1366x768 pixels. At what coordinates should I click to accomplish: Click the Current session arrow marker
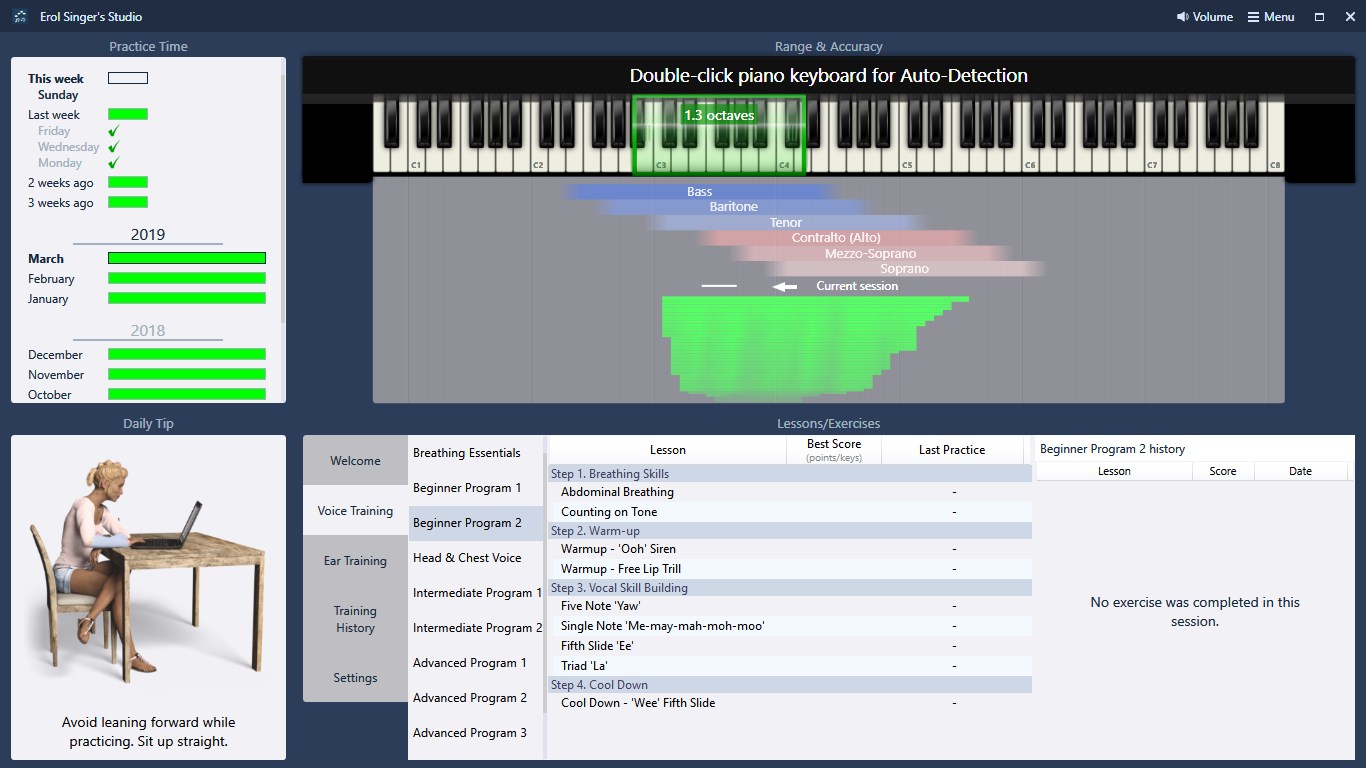coord(785,286)
